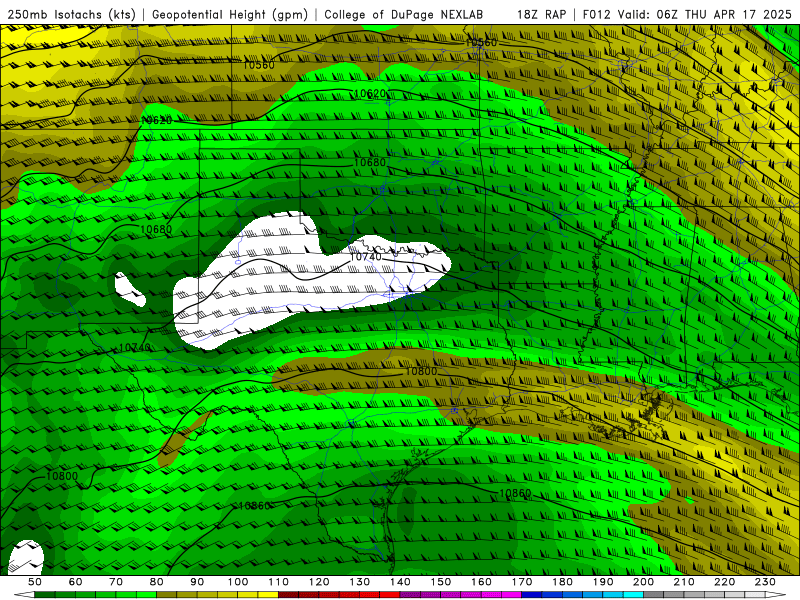Click the color bar label 170
800x600 pixels.
pyautogui.click(x=522, y=582)
